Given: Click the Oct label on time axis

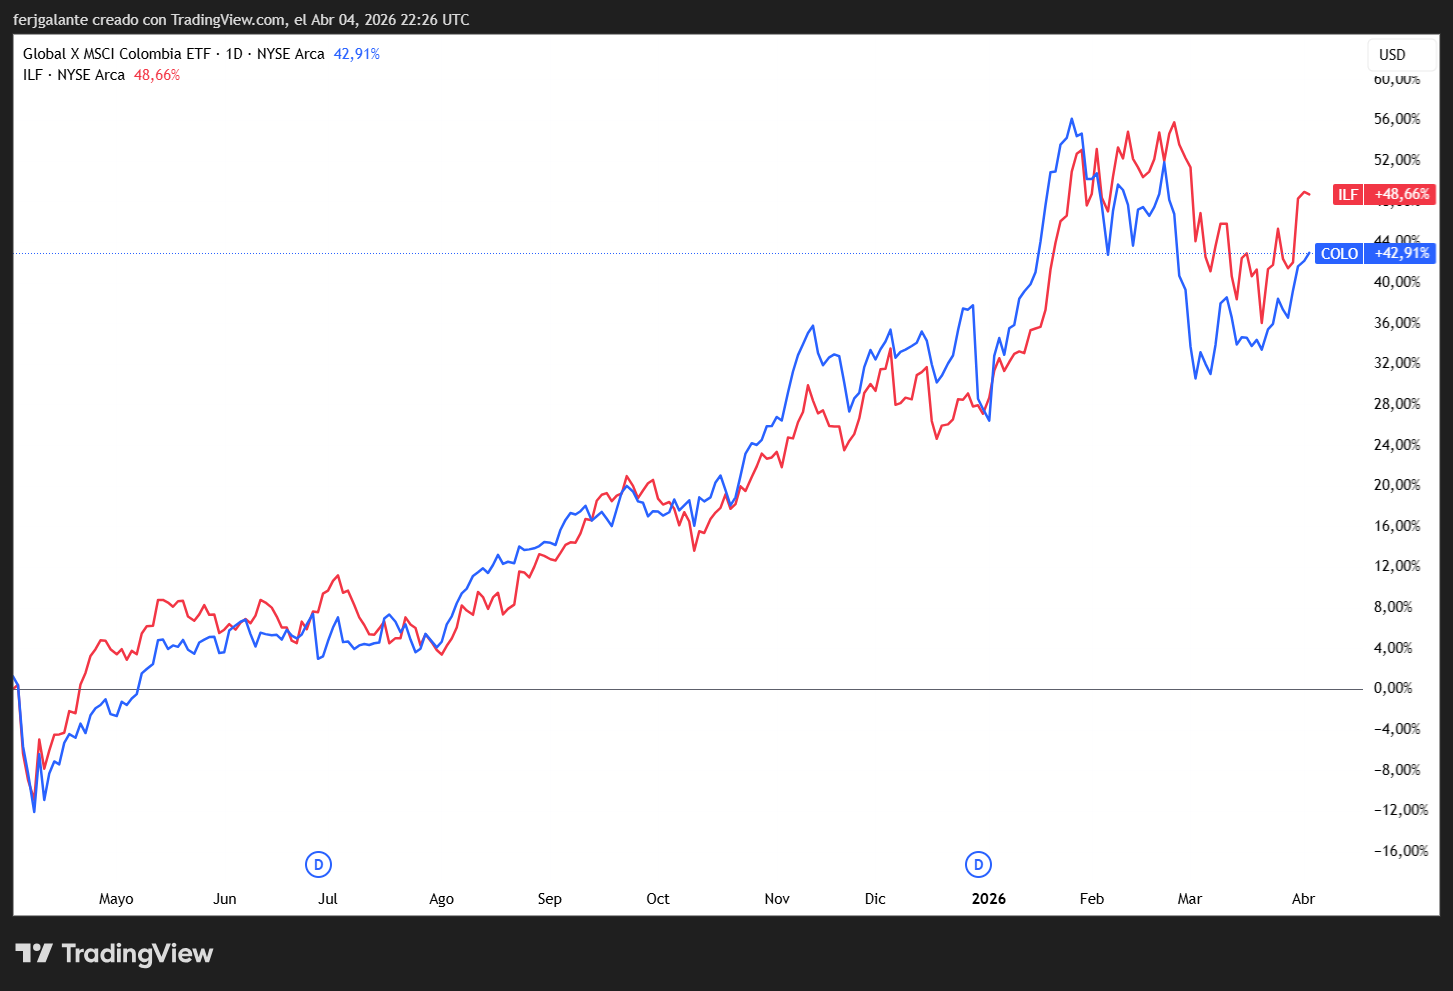Looking at the screenshot, I should tap(658, 899).
